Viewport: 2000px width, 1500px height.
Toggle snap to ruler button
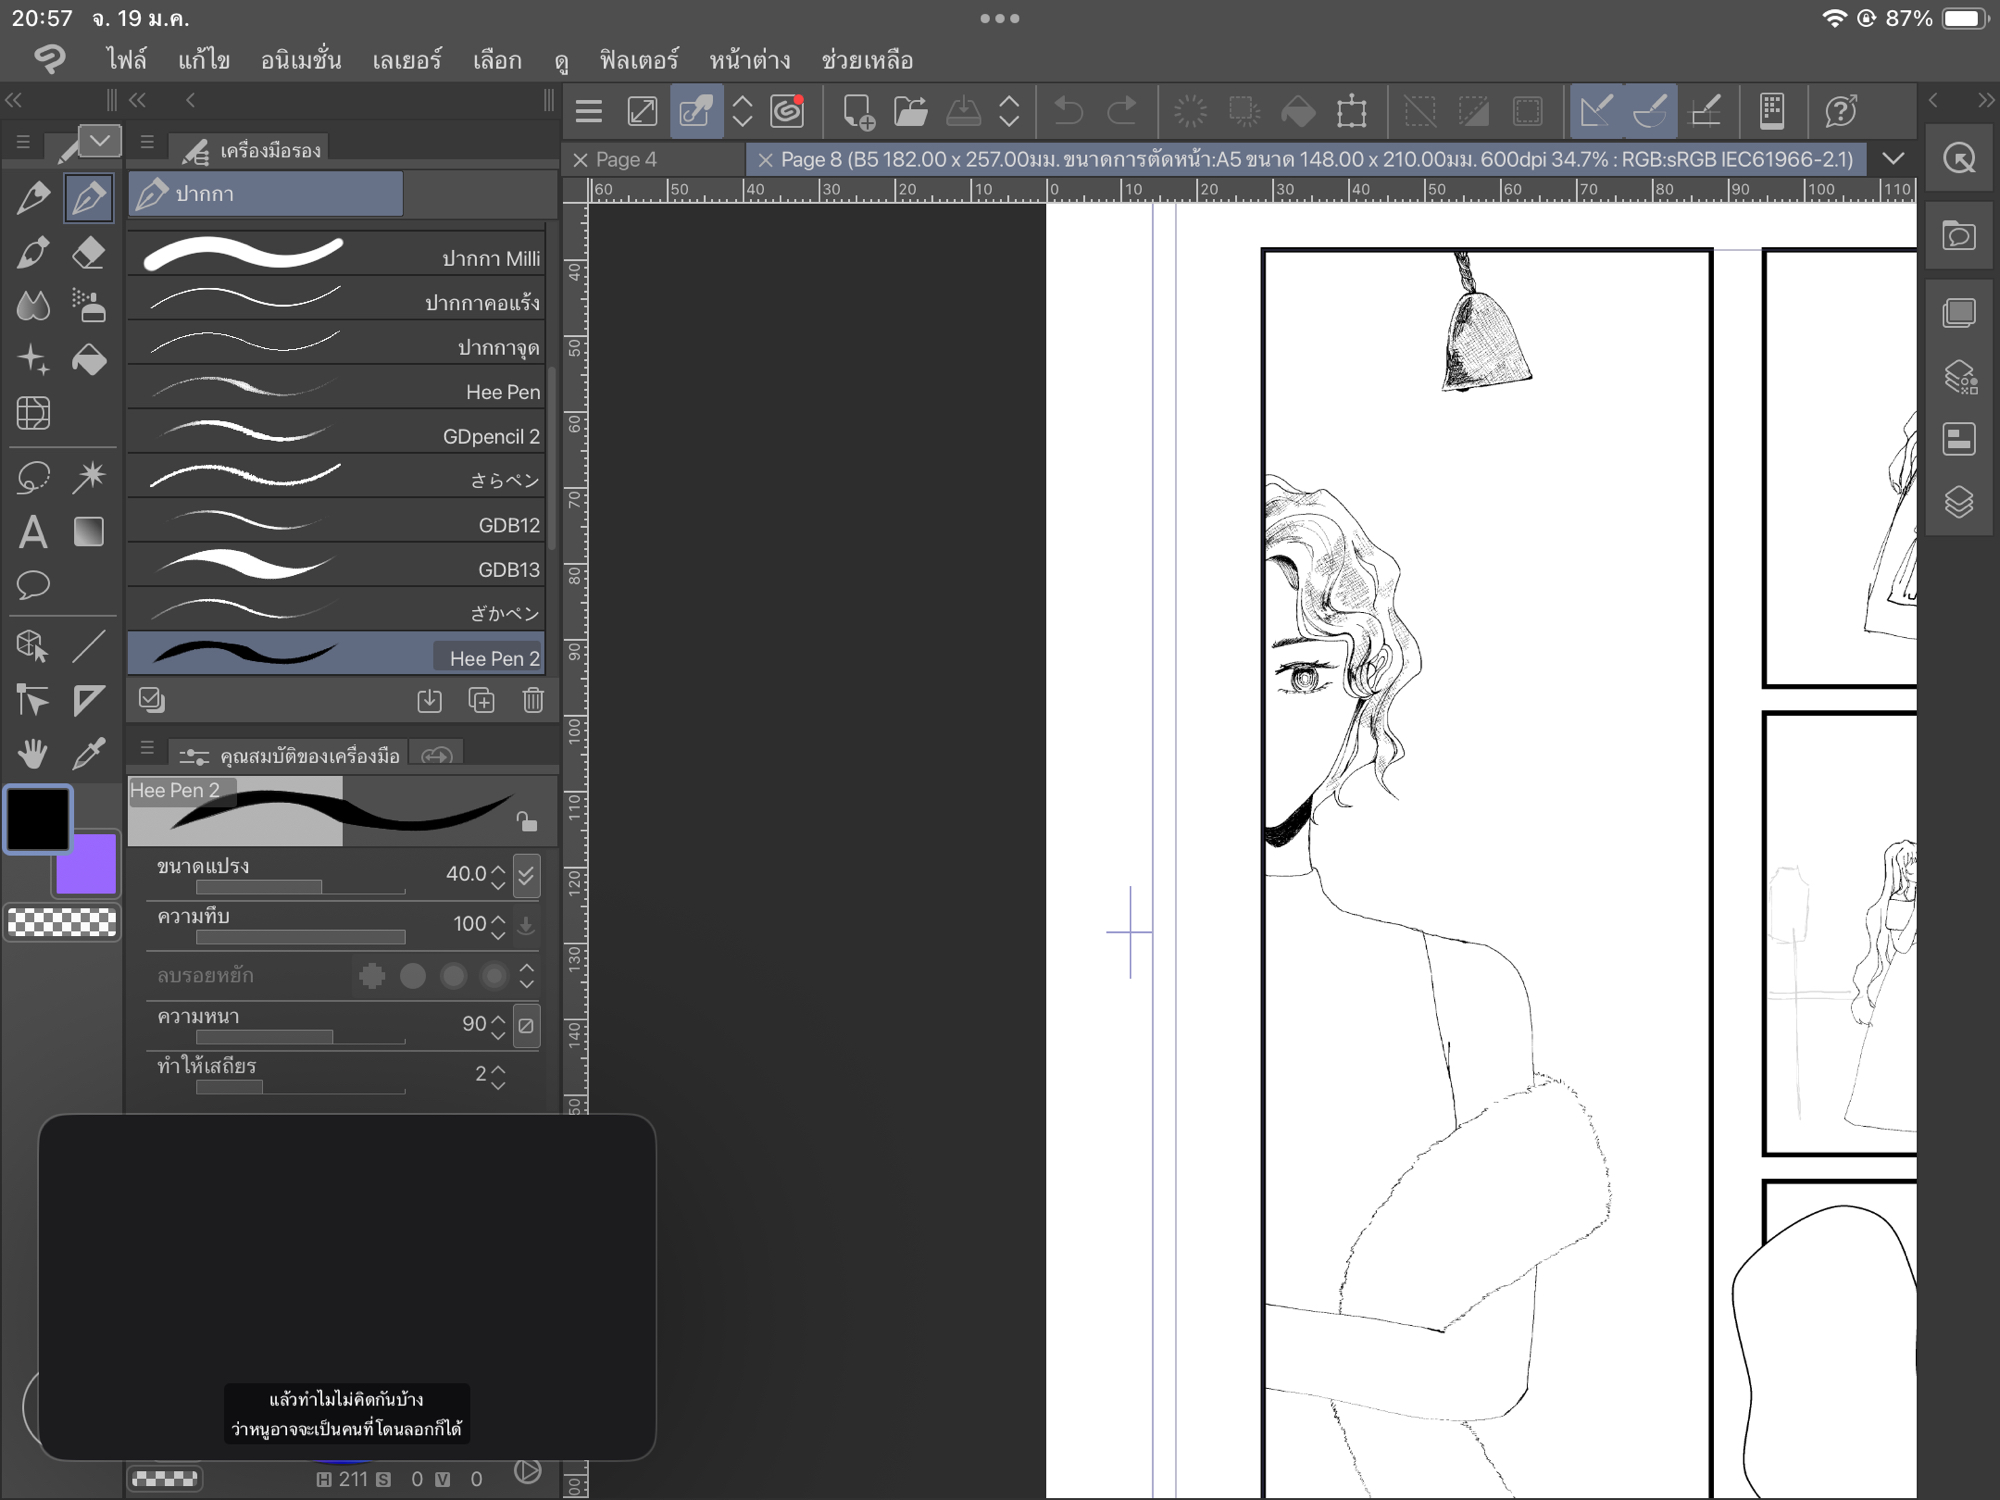pos(1596,111)
